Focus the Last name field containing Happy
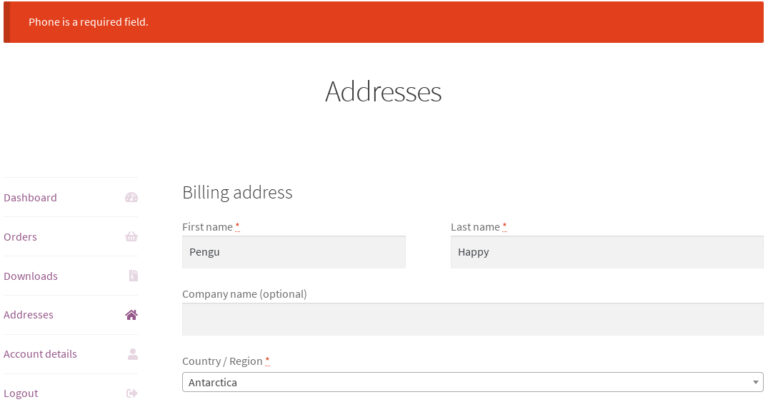 pos(607,252)
